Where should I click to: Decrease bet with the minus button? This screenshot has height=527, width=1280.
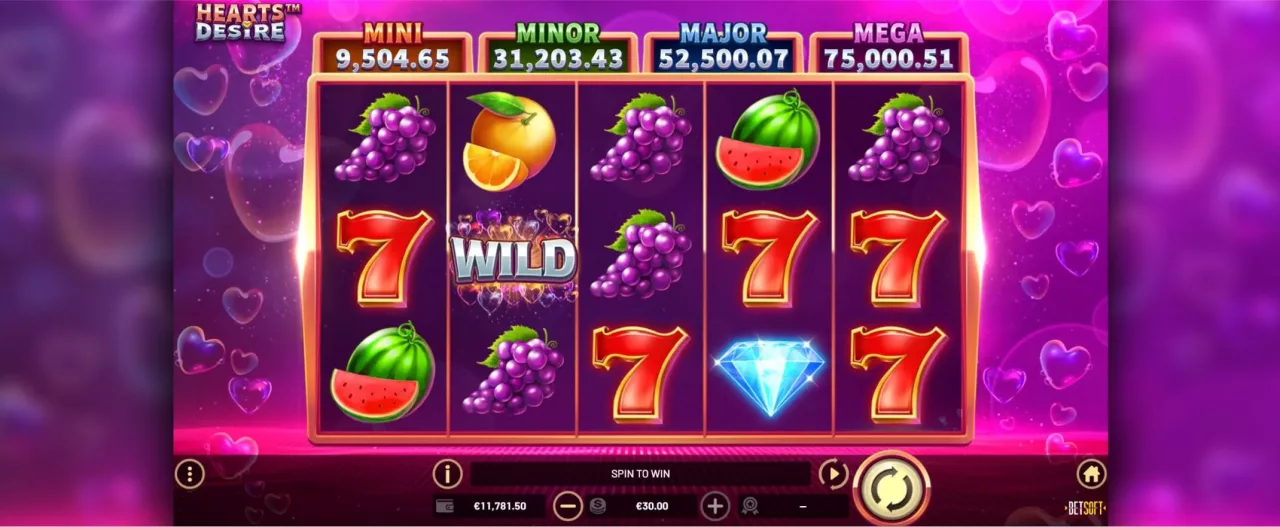tap(567, 506)
